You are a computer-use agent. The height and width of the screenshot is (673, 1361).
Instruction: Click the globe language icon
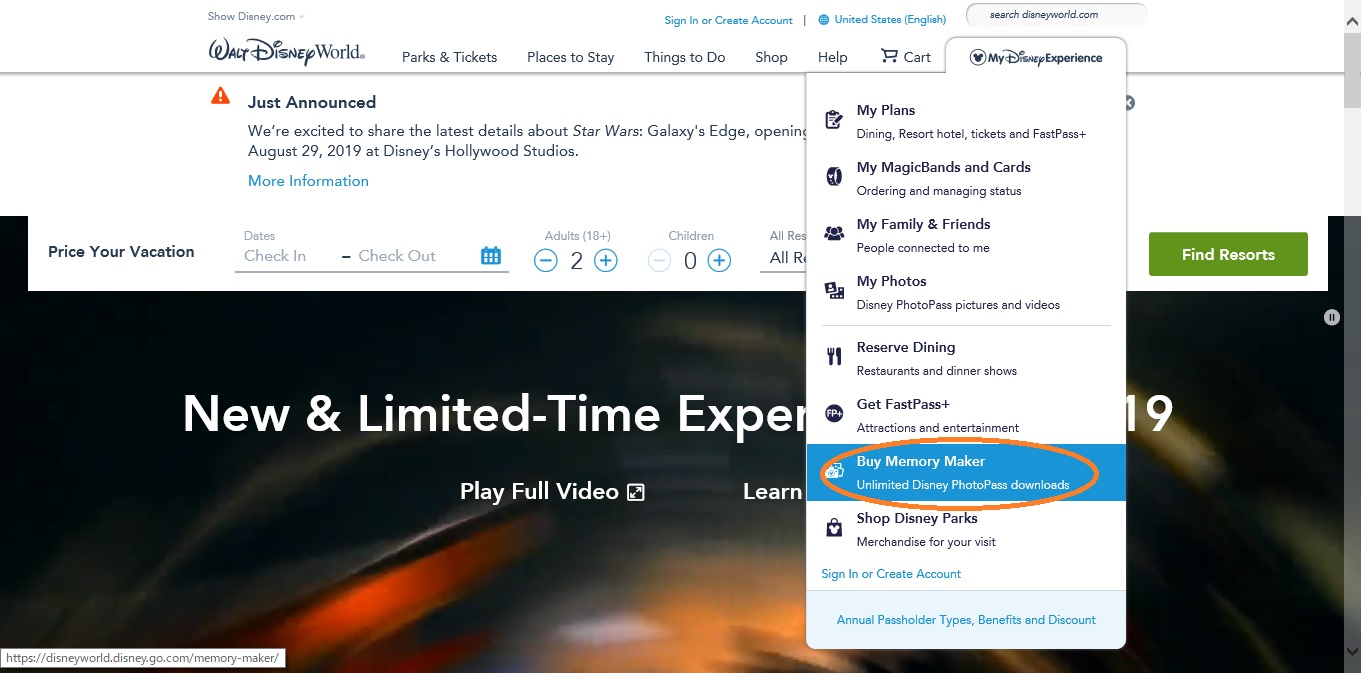[824, 19]
